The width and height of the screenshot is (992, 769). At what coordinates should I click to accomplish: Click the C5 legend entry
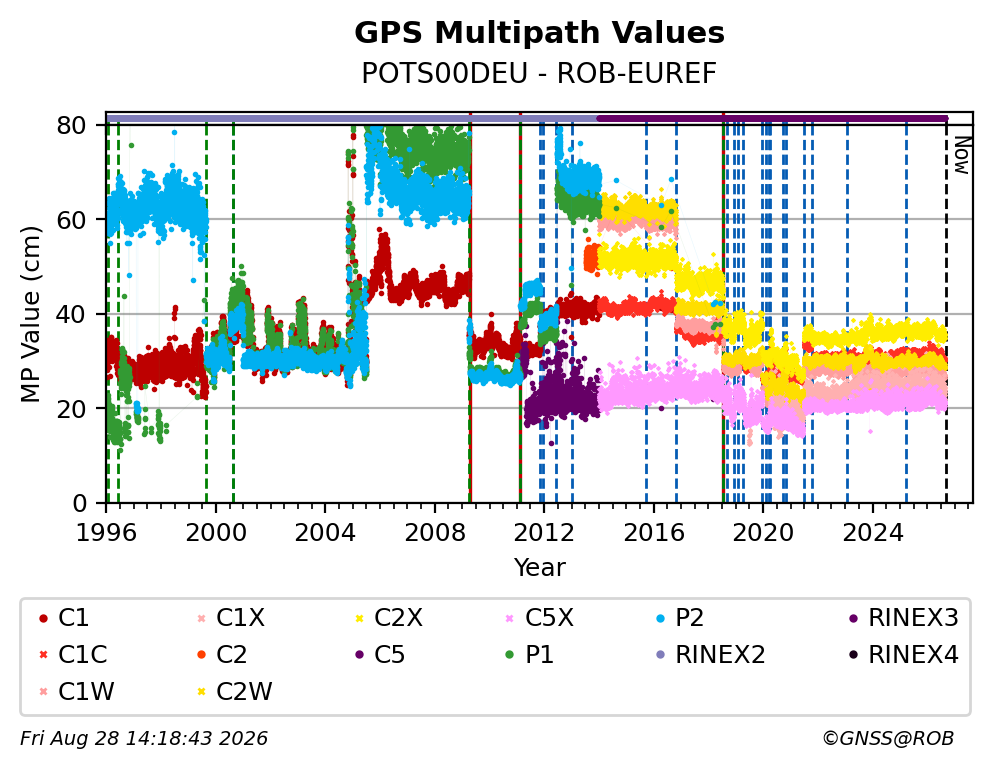click(380, 655)
